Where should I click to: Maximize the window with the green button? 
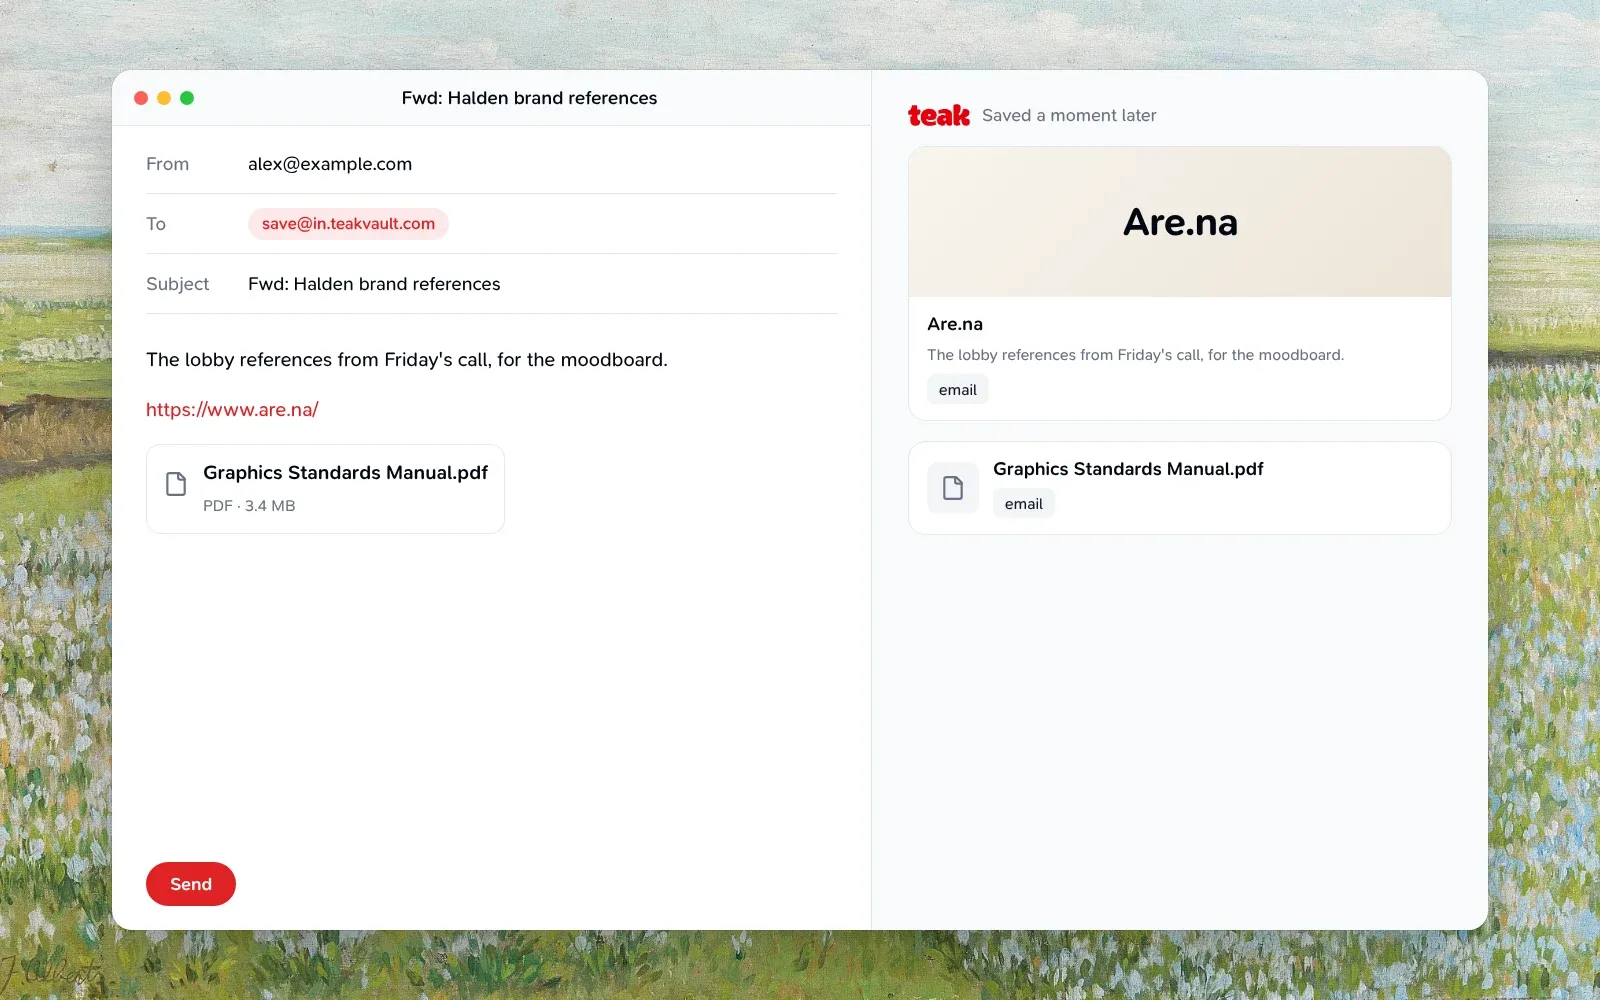pos(187,98)
